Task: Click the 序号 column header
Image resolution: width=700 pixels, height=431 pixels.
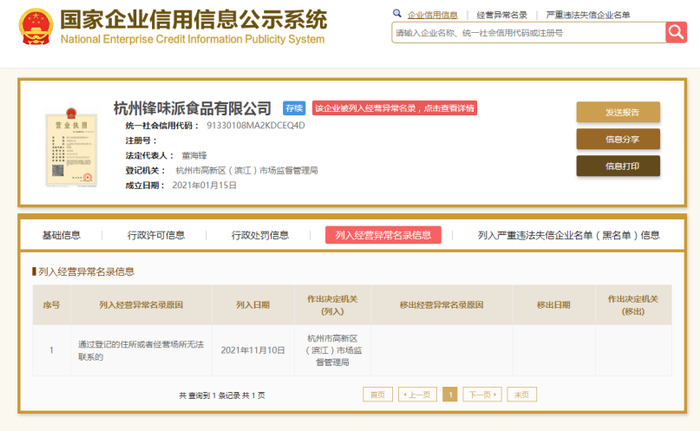Action: [x=51, y=305]
